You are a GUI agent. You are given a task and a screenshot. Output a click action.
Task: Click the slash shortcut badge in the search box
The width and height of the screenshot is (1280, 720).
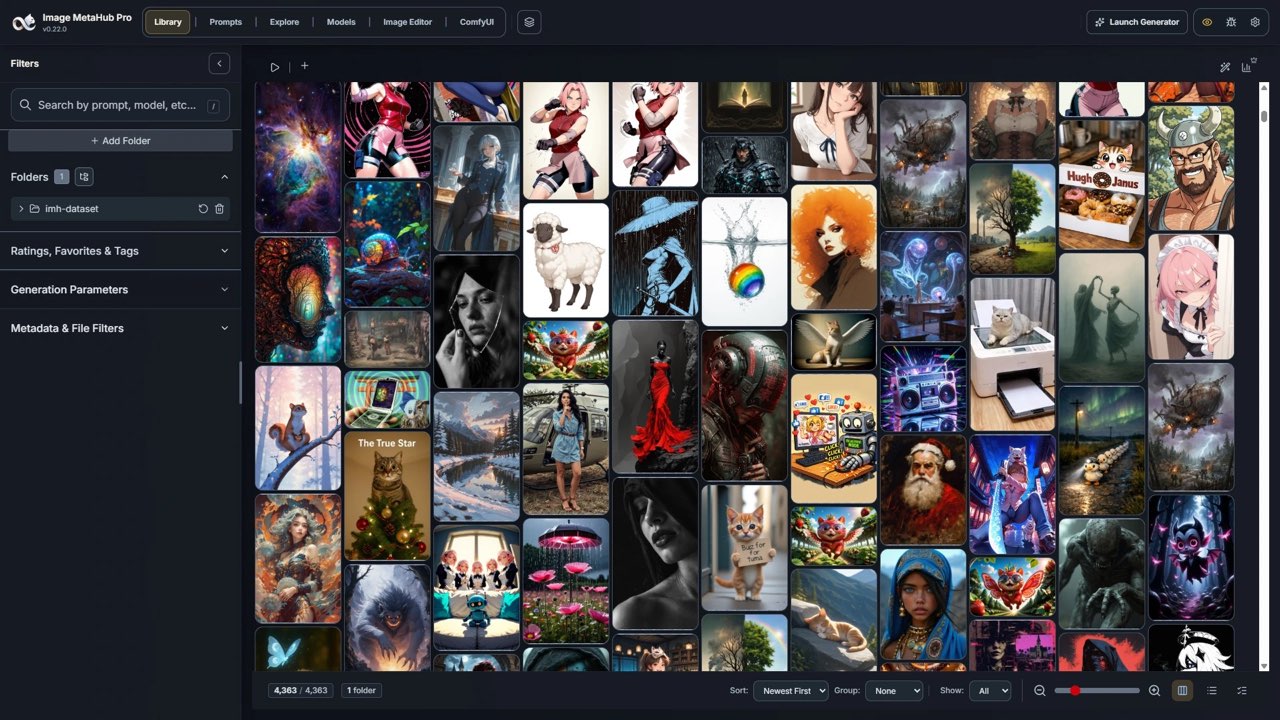point(213,105)
